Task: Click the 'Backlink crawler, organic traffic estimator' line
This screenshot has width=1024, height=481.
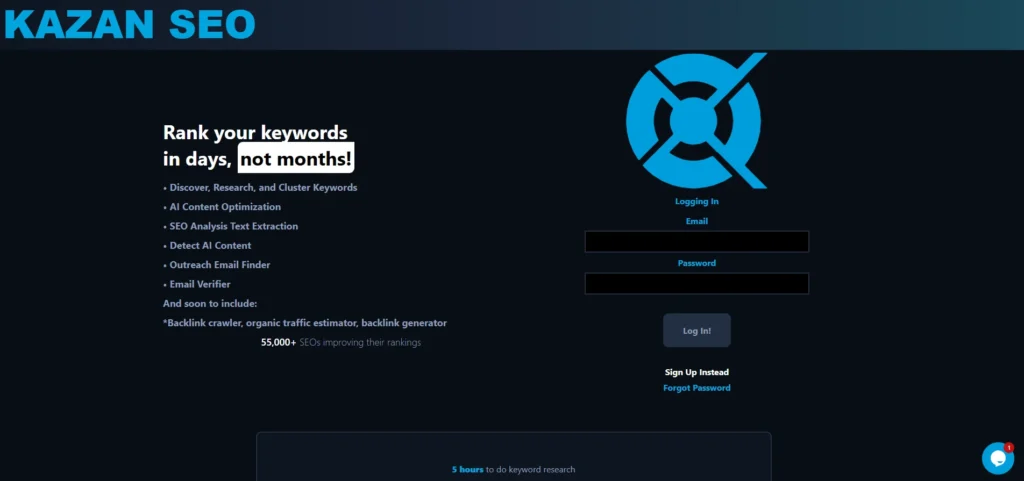Action: (305, 323)
